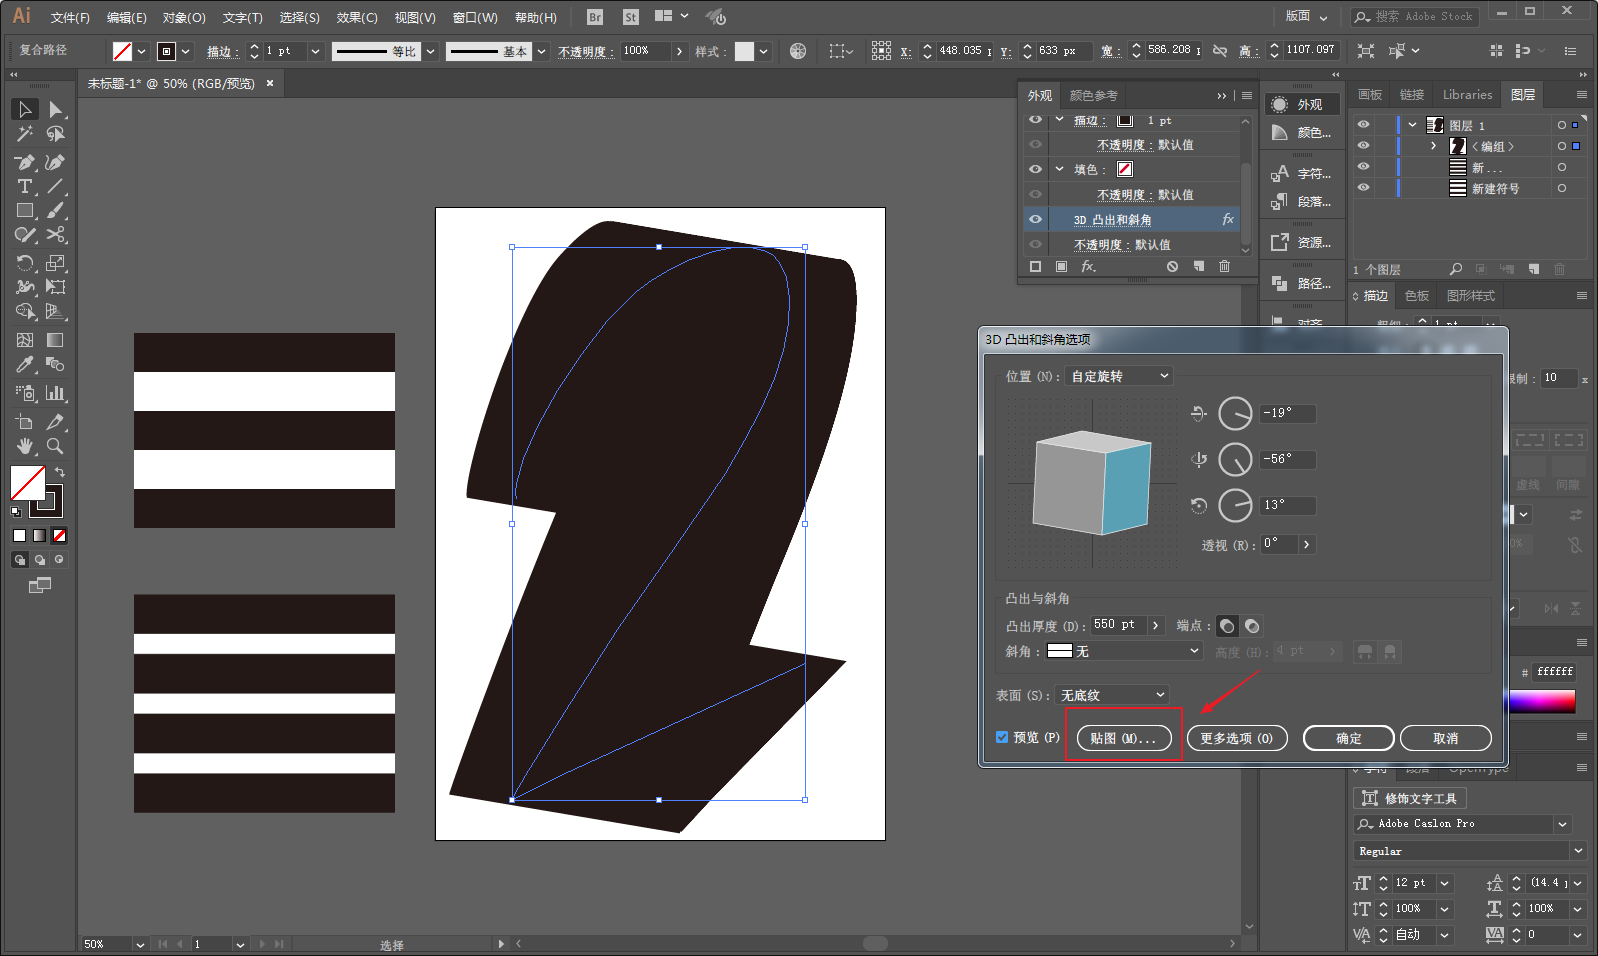1598x956 pixels.
Task: Click the fill color swatch in Appearance
Action: click(x=1125, y=169)
